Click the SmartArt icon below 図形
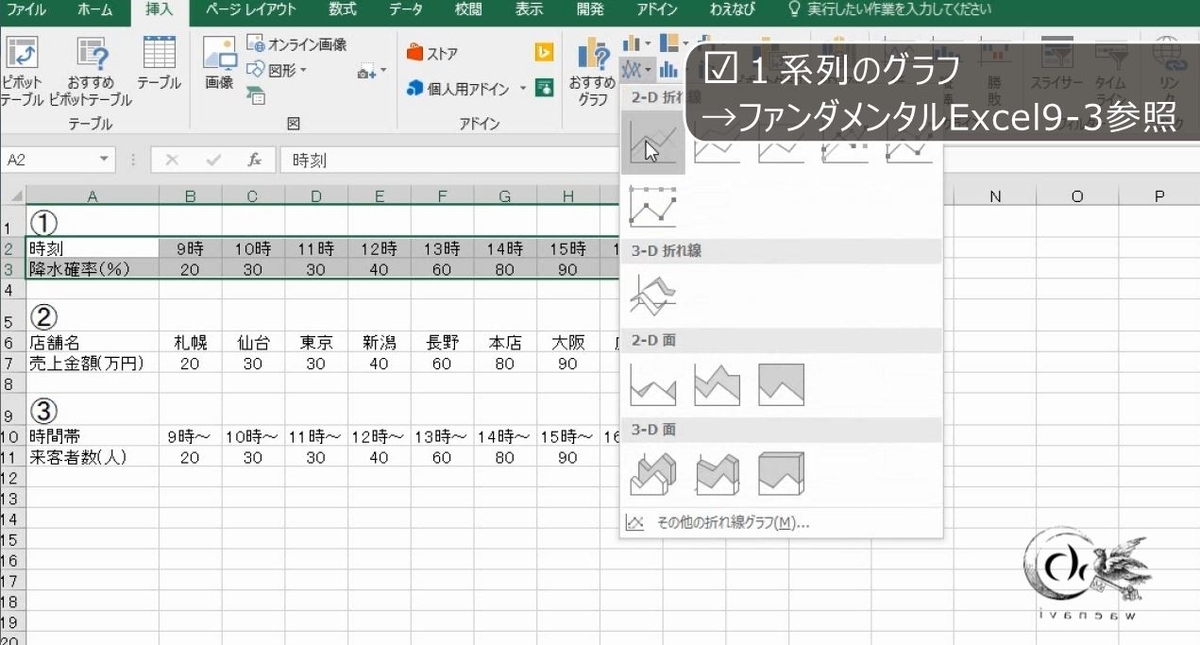Image resolution: width=1200 pixels, height=645 pixels. tap(256, 96)
